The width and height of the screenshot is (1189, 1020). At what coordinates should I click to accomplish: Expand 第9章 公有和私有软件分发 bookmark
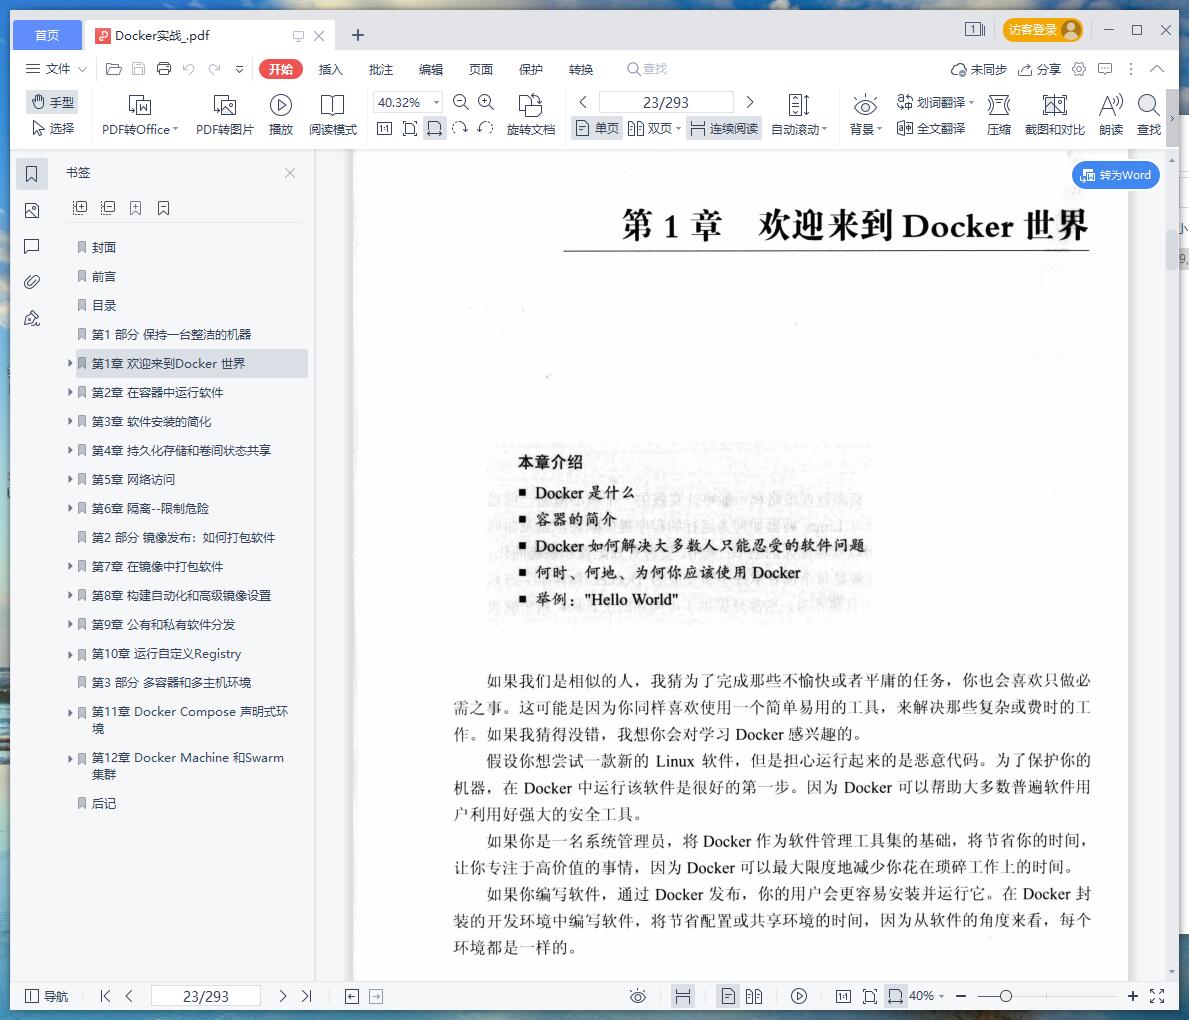[70, 624]
